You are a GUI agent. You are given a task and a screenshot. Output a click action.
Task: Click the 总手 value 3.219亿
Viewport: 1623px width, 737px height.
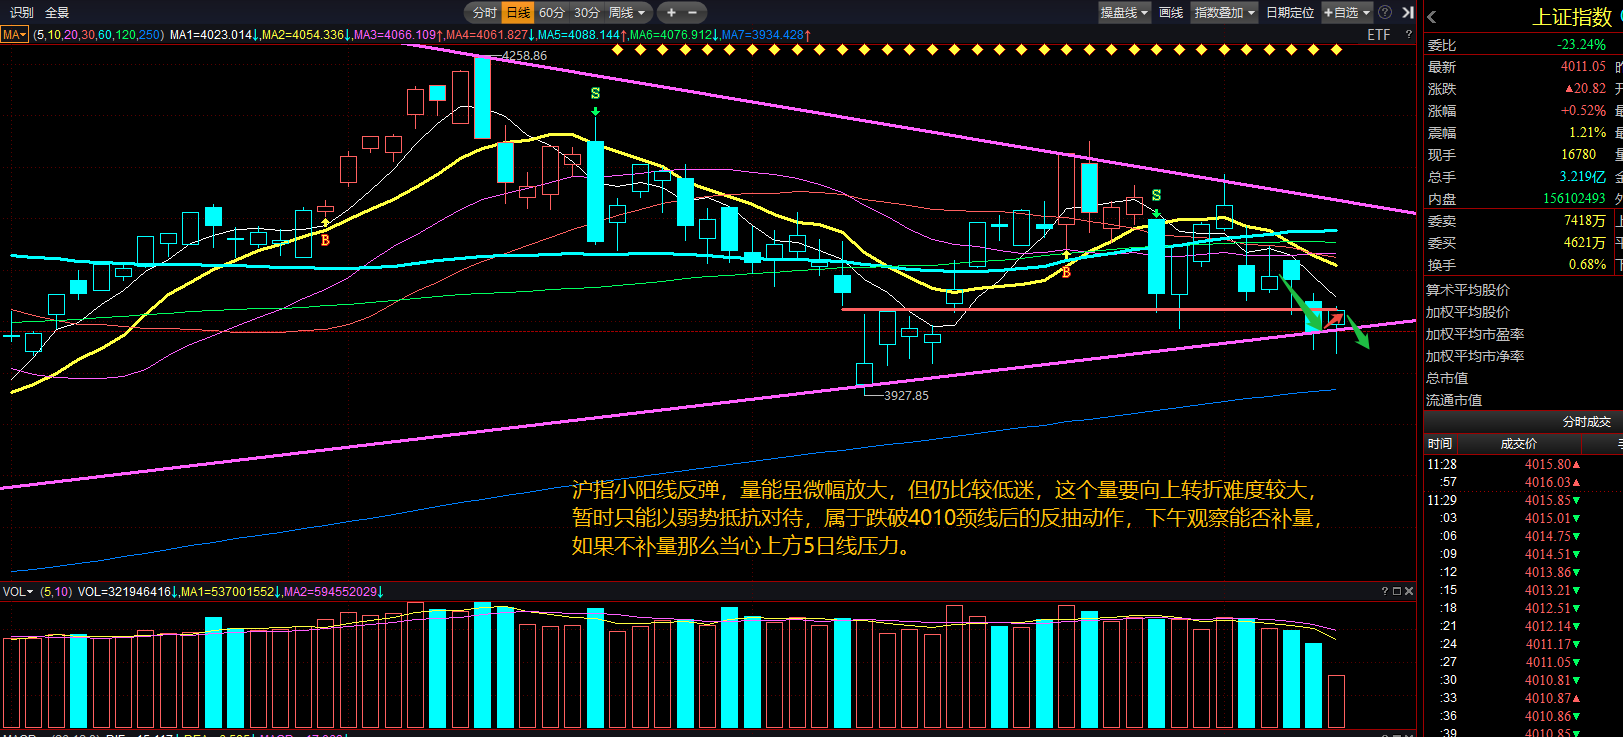click(1582, 177)
